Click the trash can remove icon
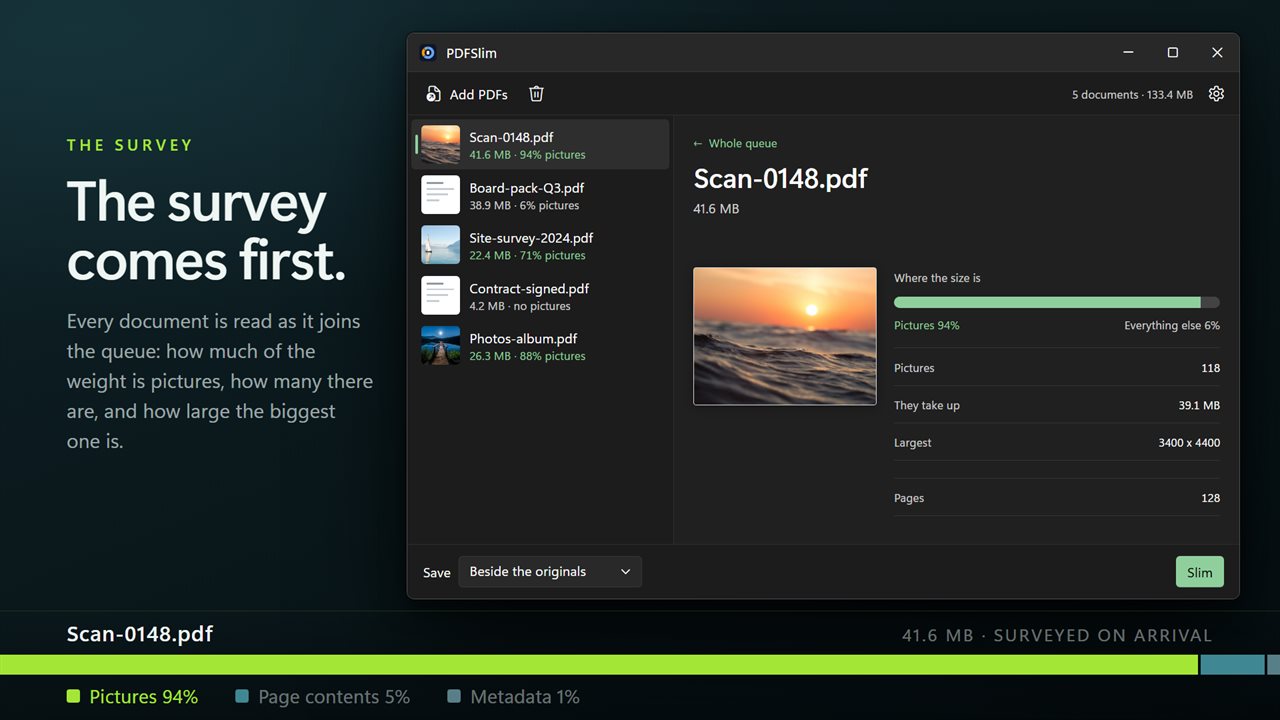The image size is (1280, 720). 536,94
